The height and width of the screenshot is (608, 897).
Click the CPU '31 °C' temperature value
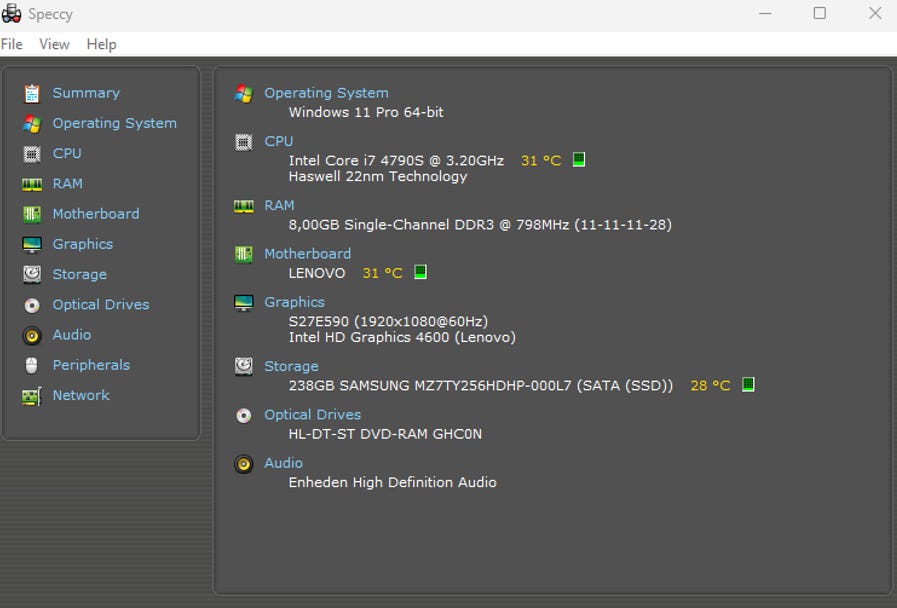pyautogui.click(x=541, y=161)
